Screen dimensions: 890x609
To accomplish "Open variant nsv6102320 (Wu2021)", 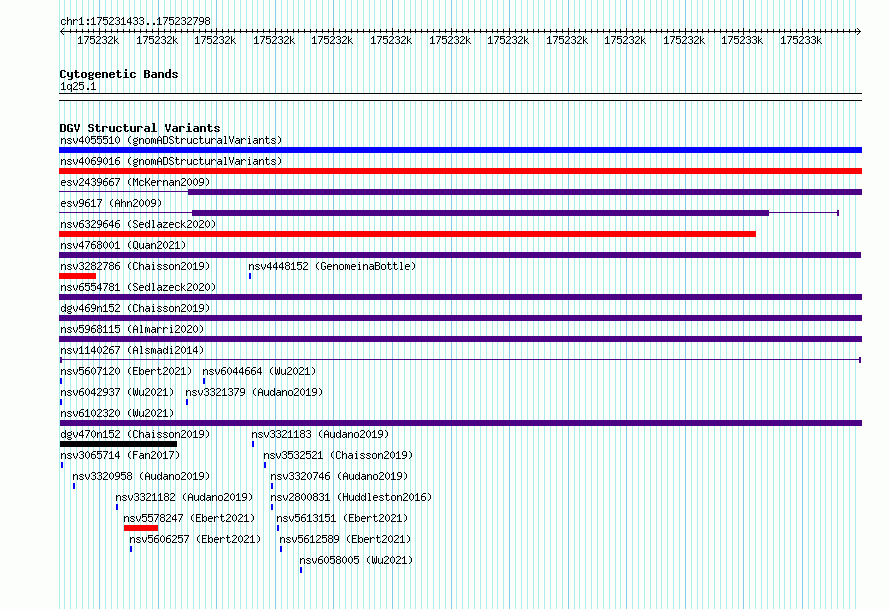I will click(x=117, y=413).
